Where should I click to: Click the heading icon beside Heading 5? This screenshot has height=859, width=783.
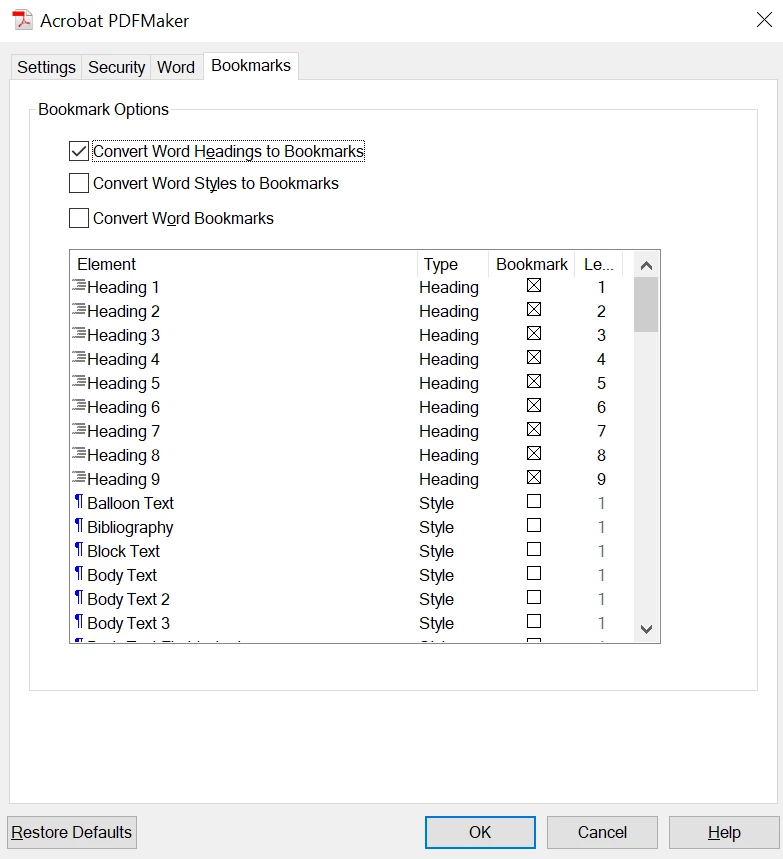point(79,382)
